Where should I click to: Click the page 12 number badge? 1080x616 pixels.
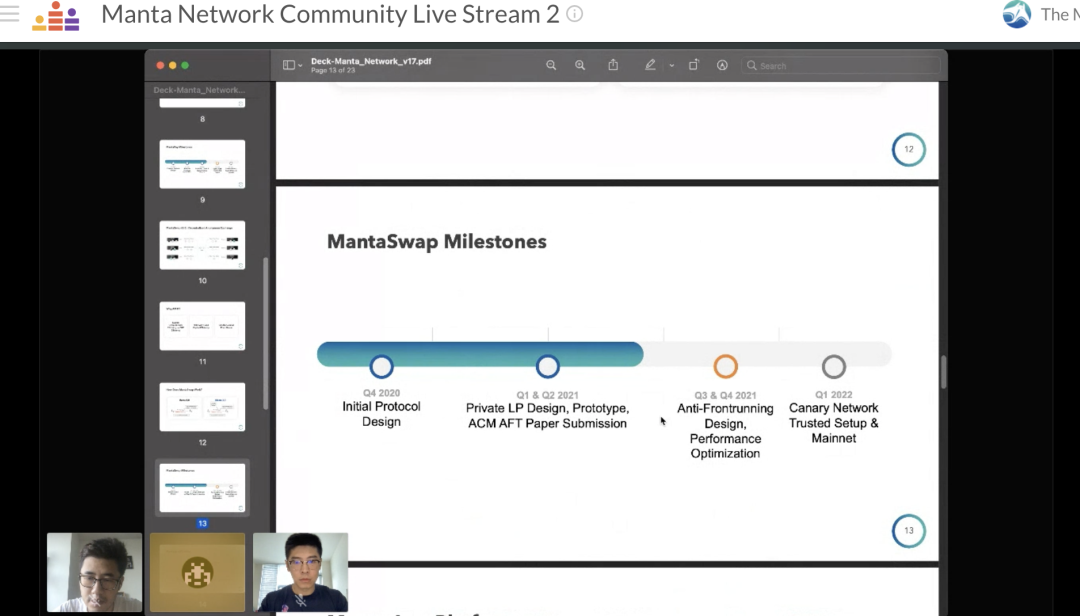(908, 150)
